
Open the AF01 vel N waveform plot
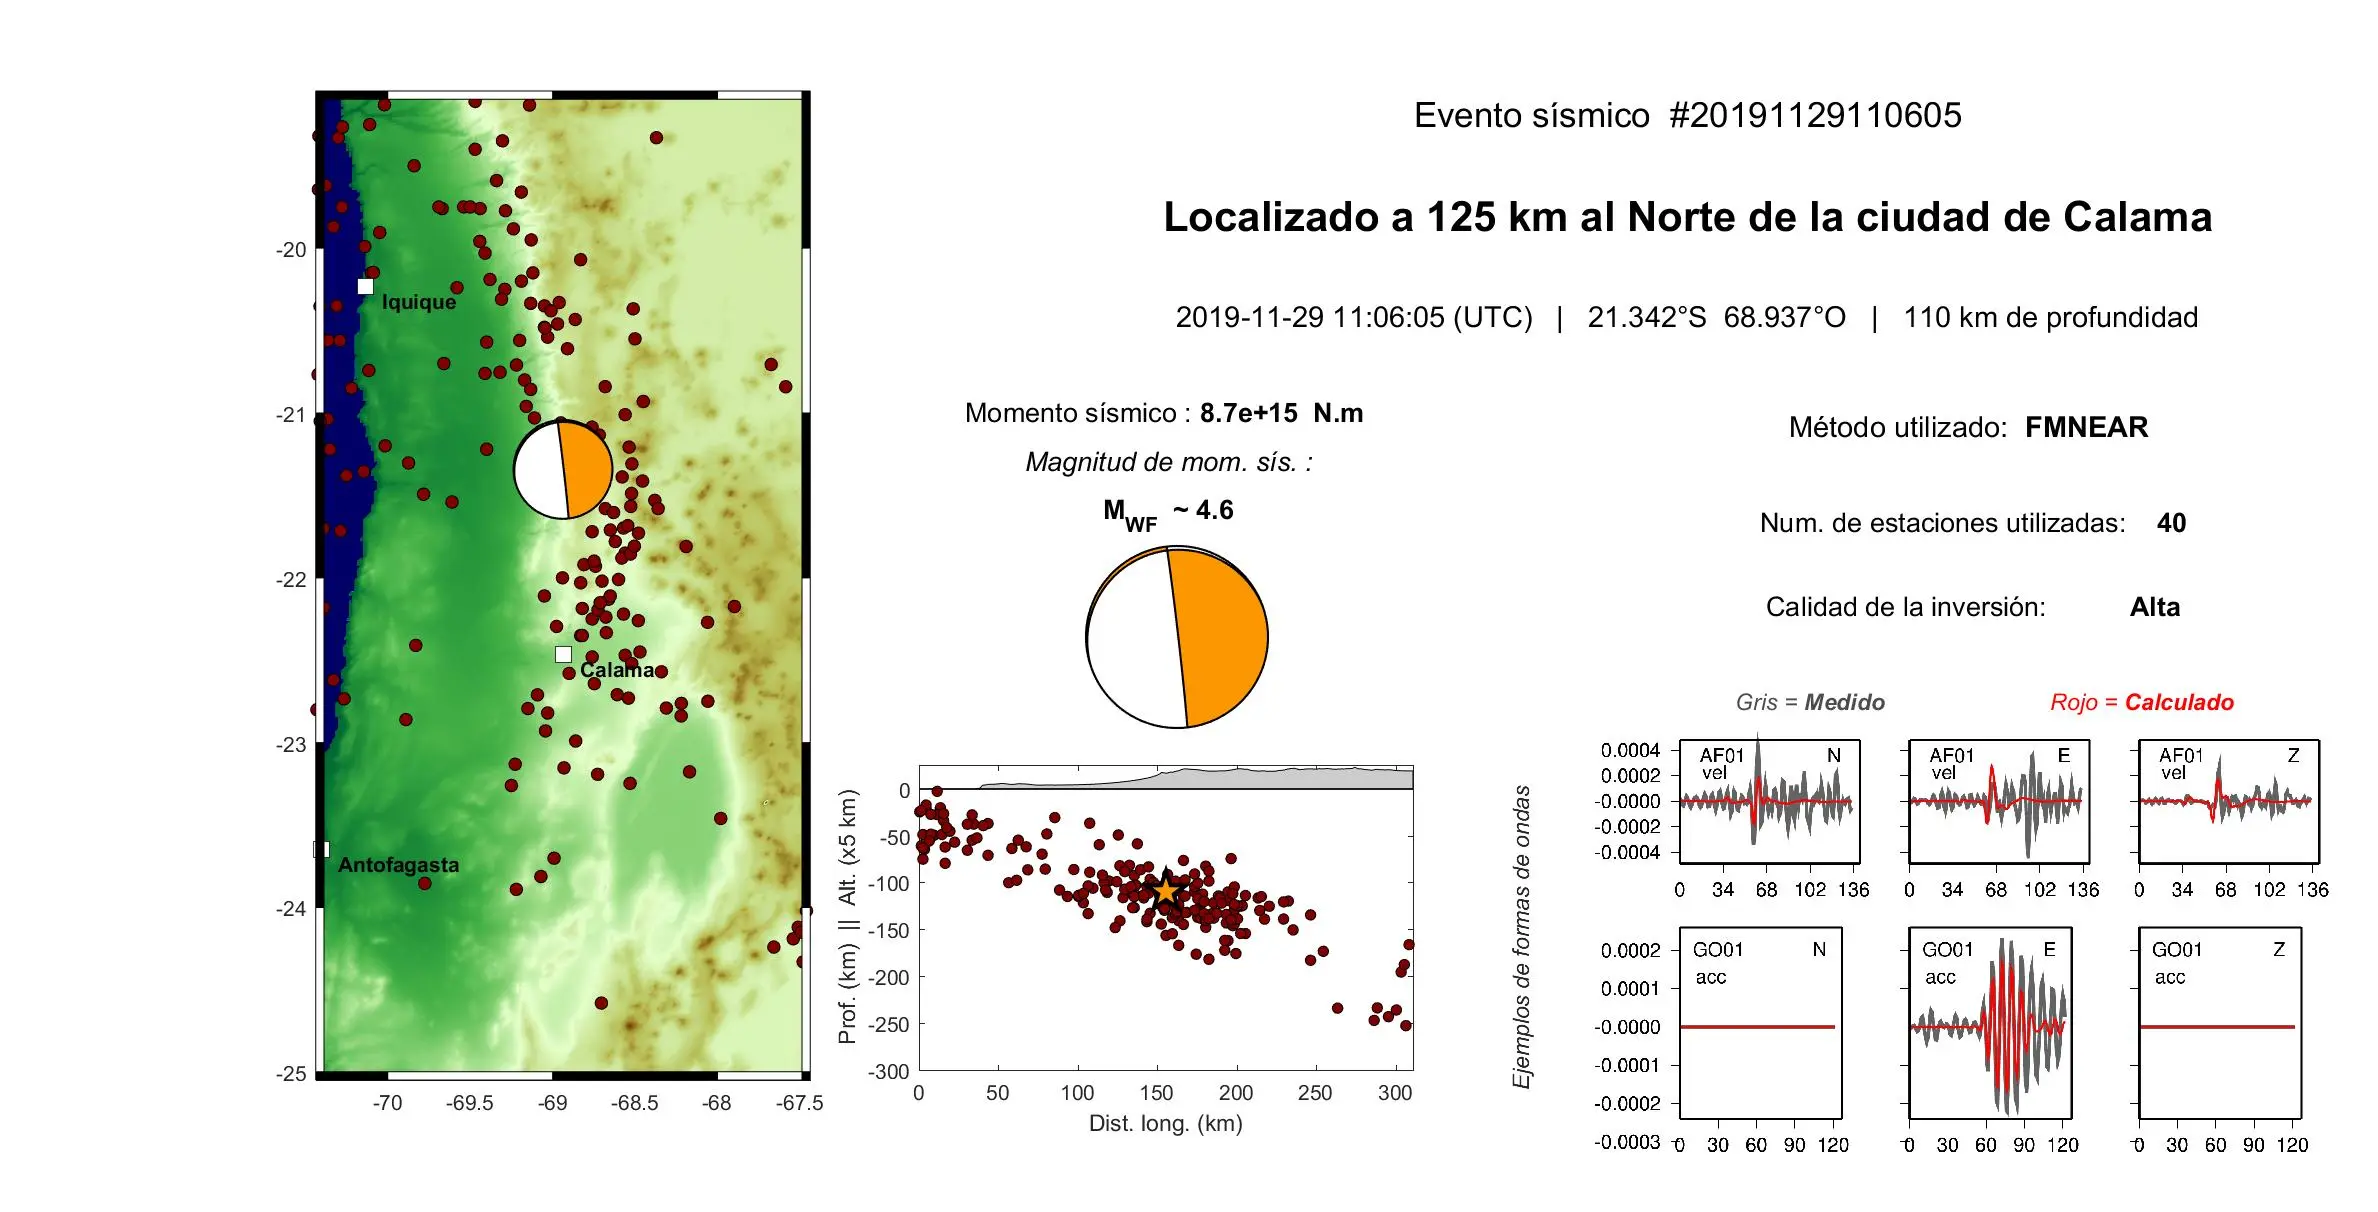click(x=1769, y=801)
